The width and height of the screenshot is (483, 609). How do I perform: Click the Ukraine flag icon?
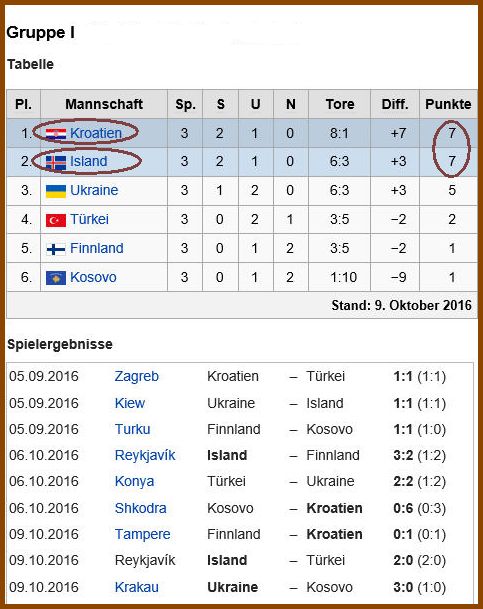tap(56, 191)
